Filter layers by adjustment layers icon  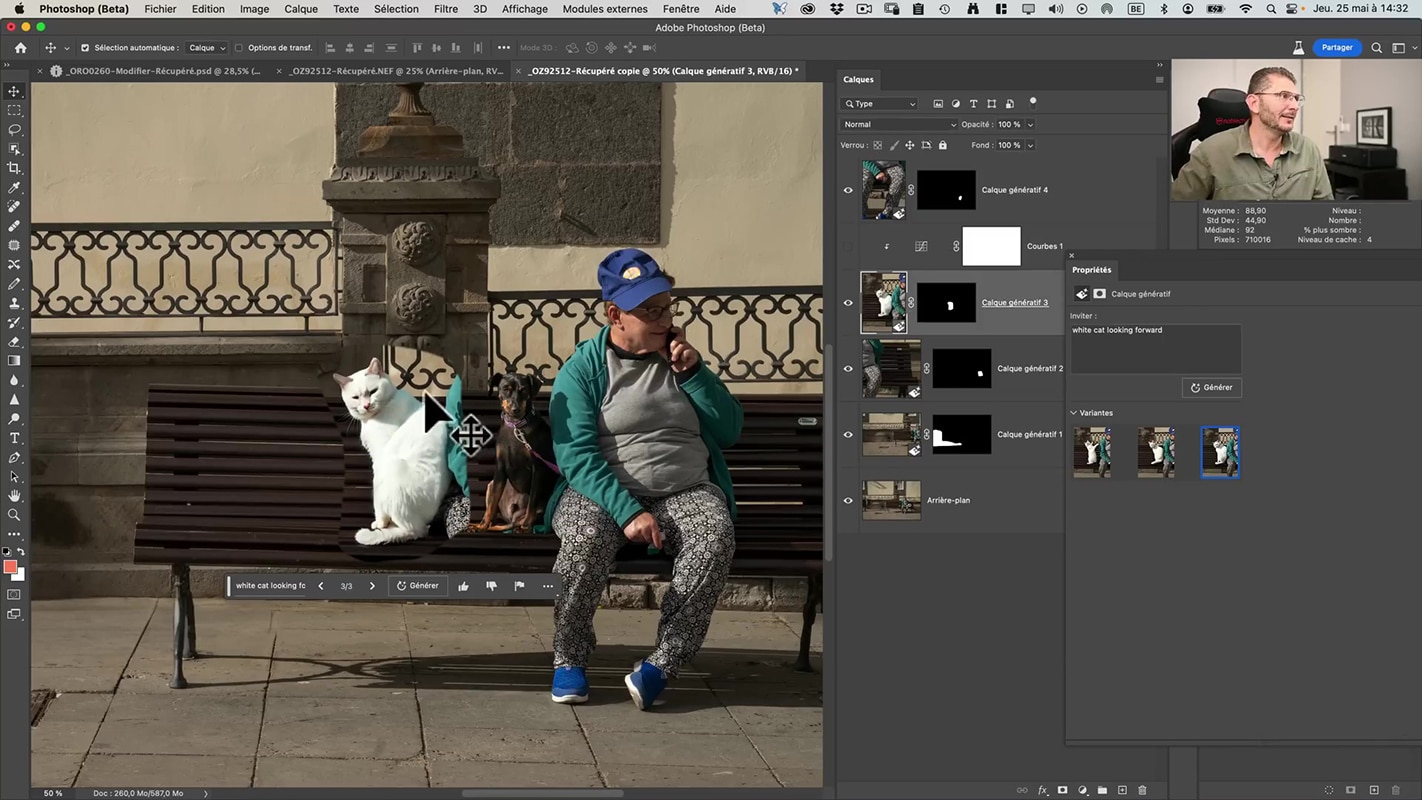[x=955, y=104]
